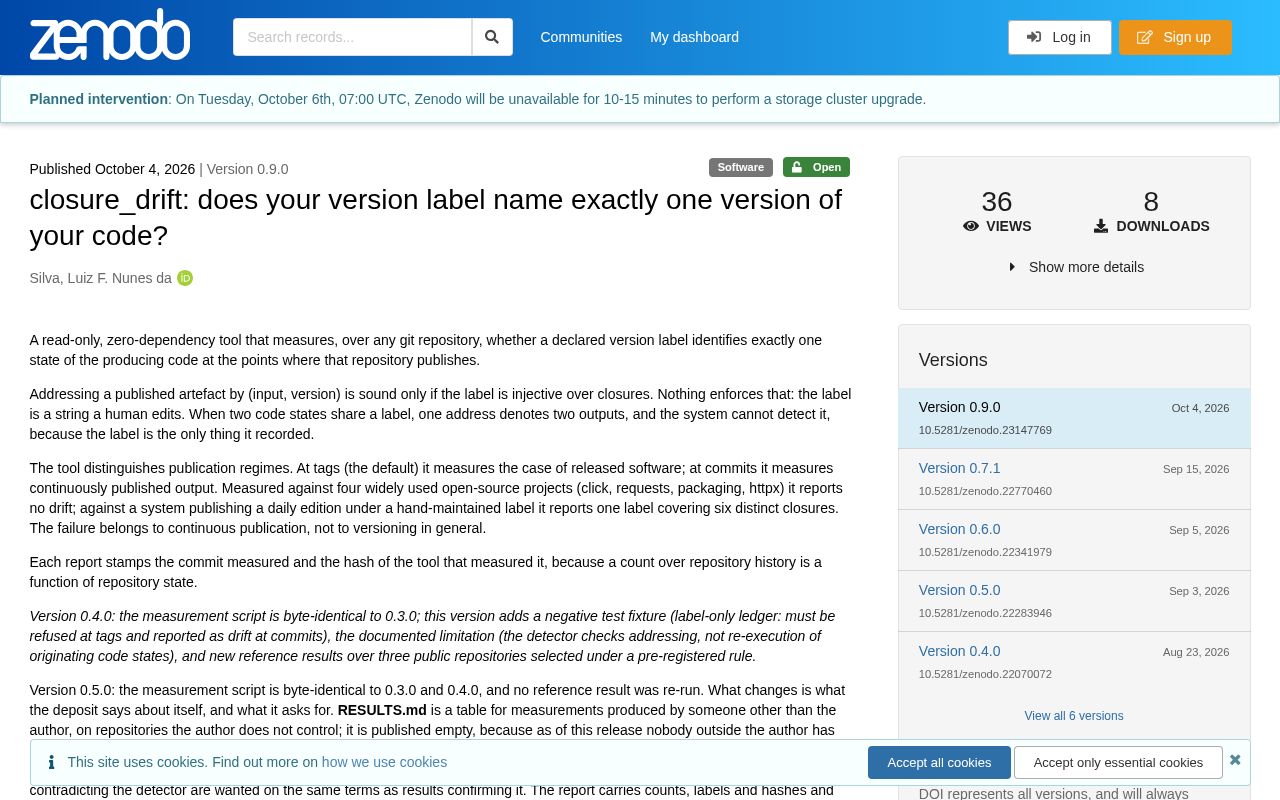Expand Show more details
The width and height of the screenshot is (1280, 800).
pos(1075,267)
